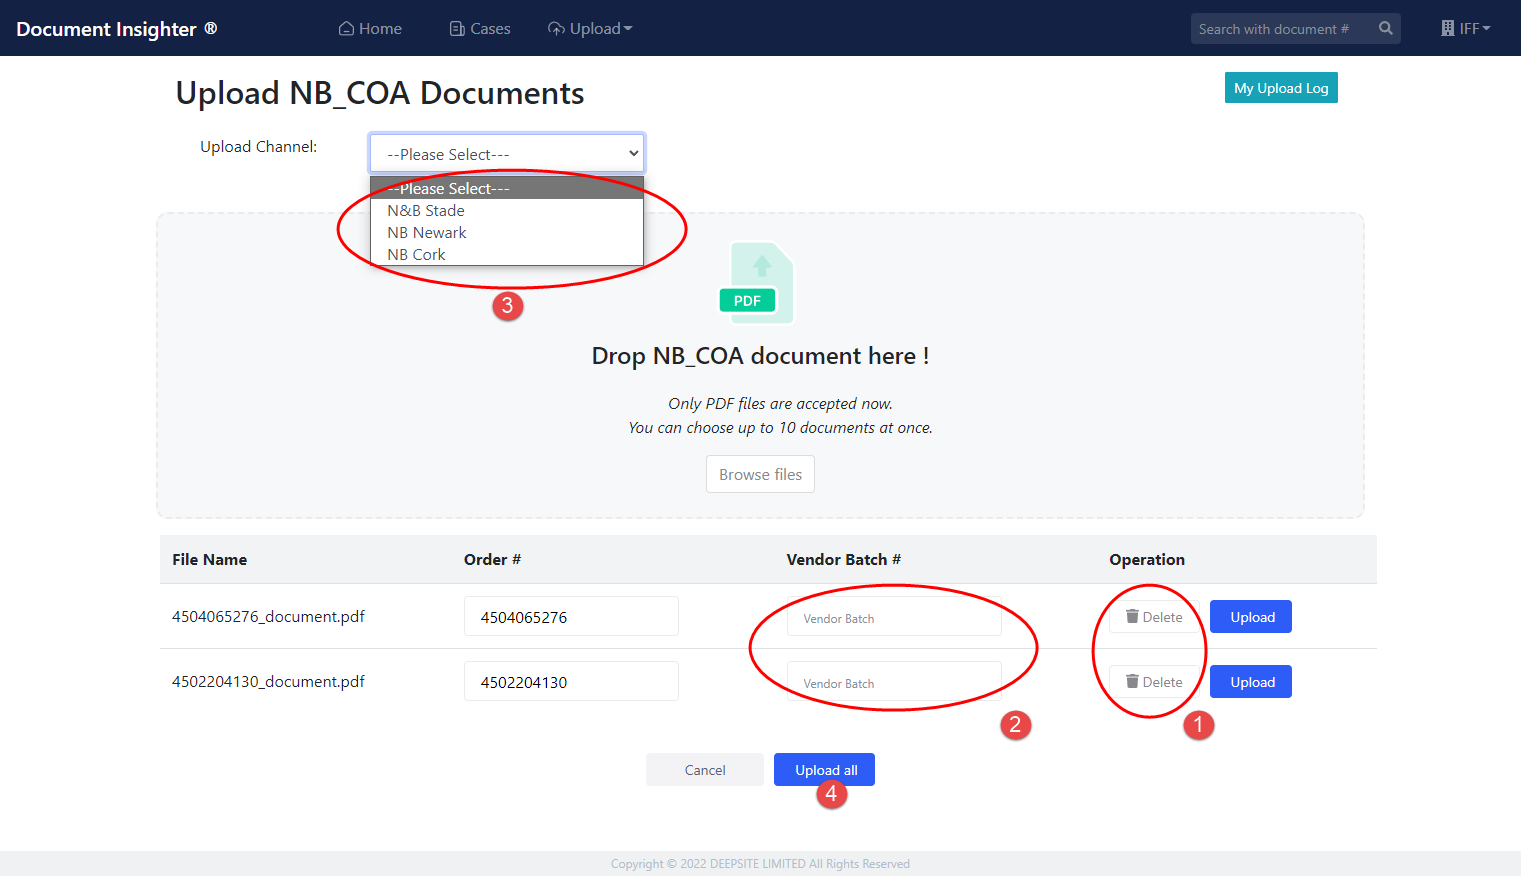Click the Home house icon
Image resolution: width=1521 pixels, height=876 pixels.
[x=346, y=28]
